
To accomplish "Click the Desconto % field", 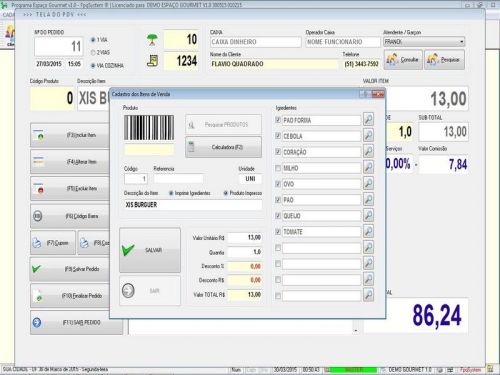I will pos(245,266).
